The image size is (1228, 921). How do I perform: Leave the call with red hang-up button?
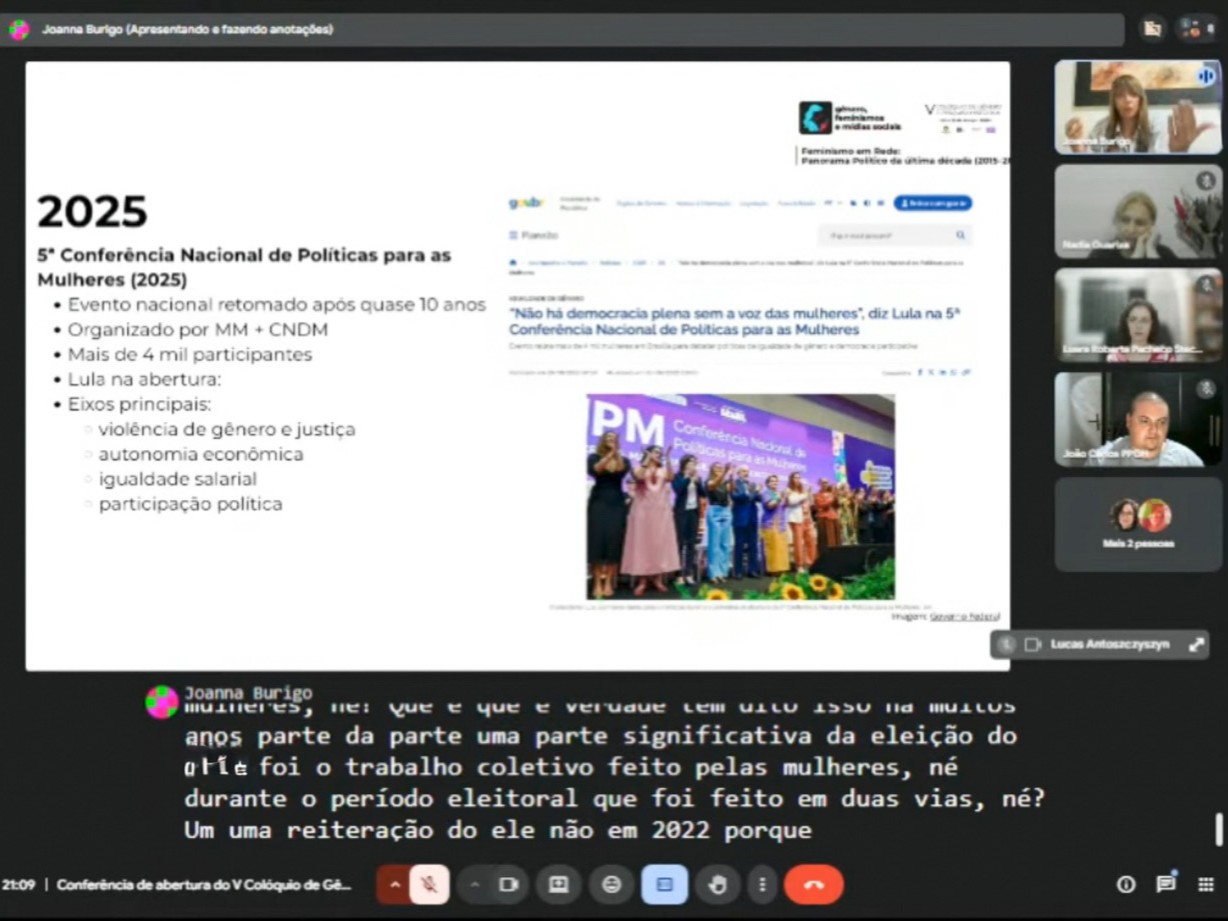(x=813, y=885)
